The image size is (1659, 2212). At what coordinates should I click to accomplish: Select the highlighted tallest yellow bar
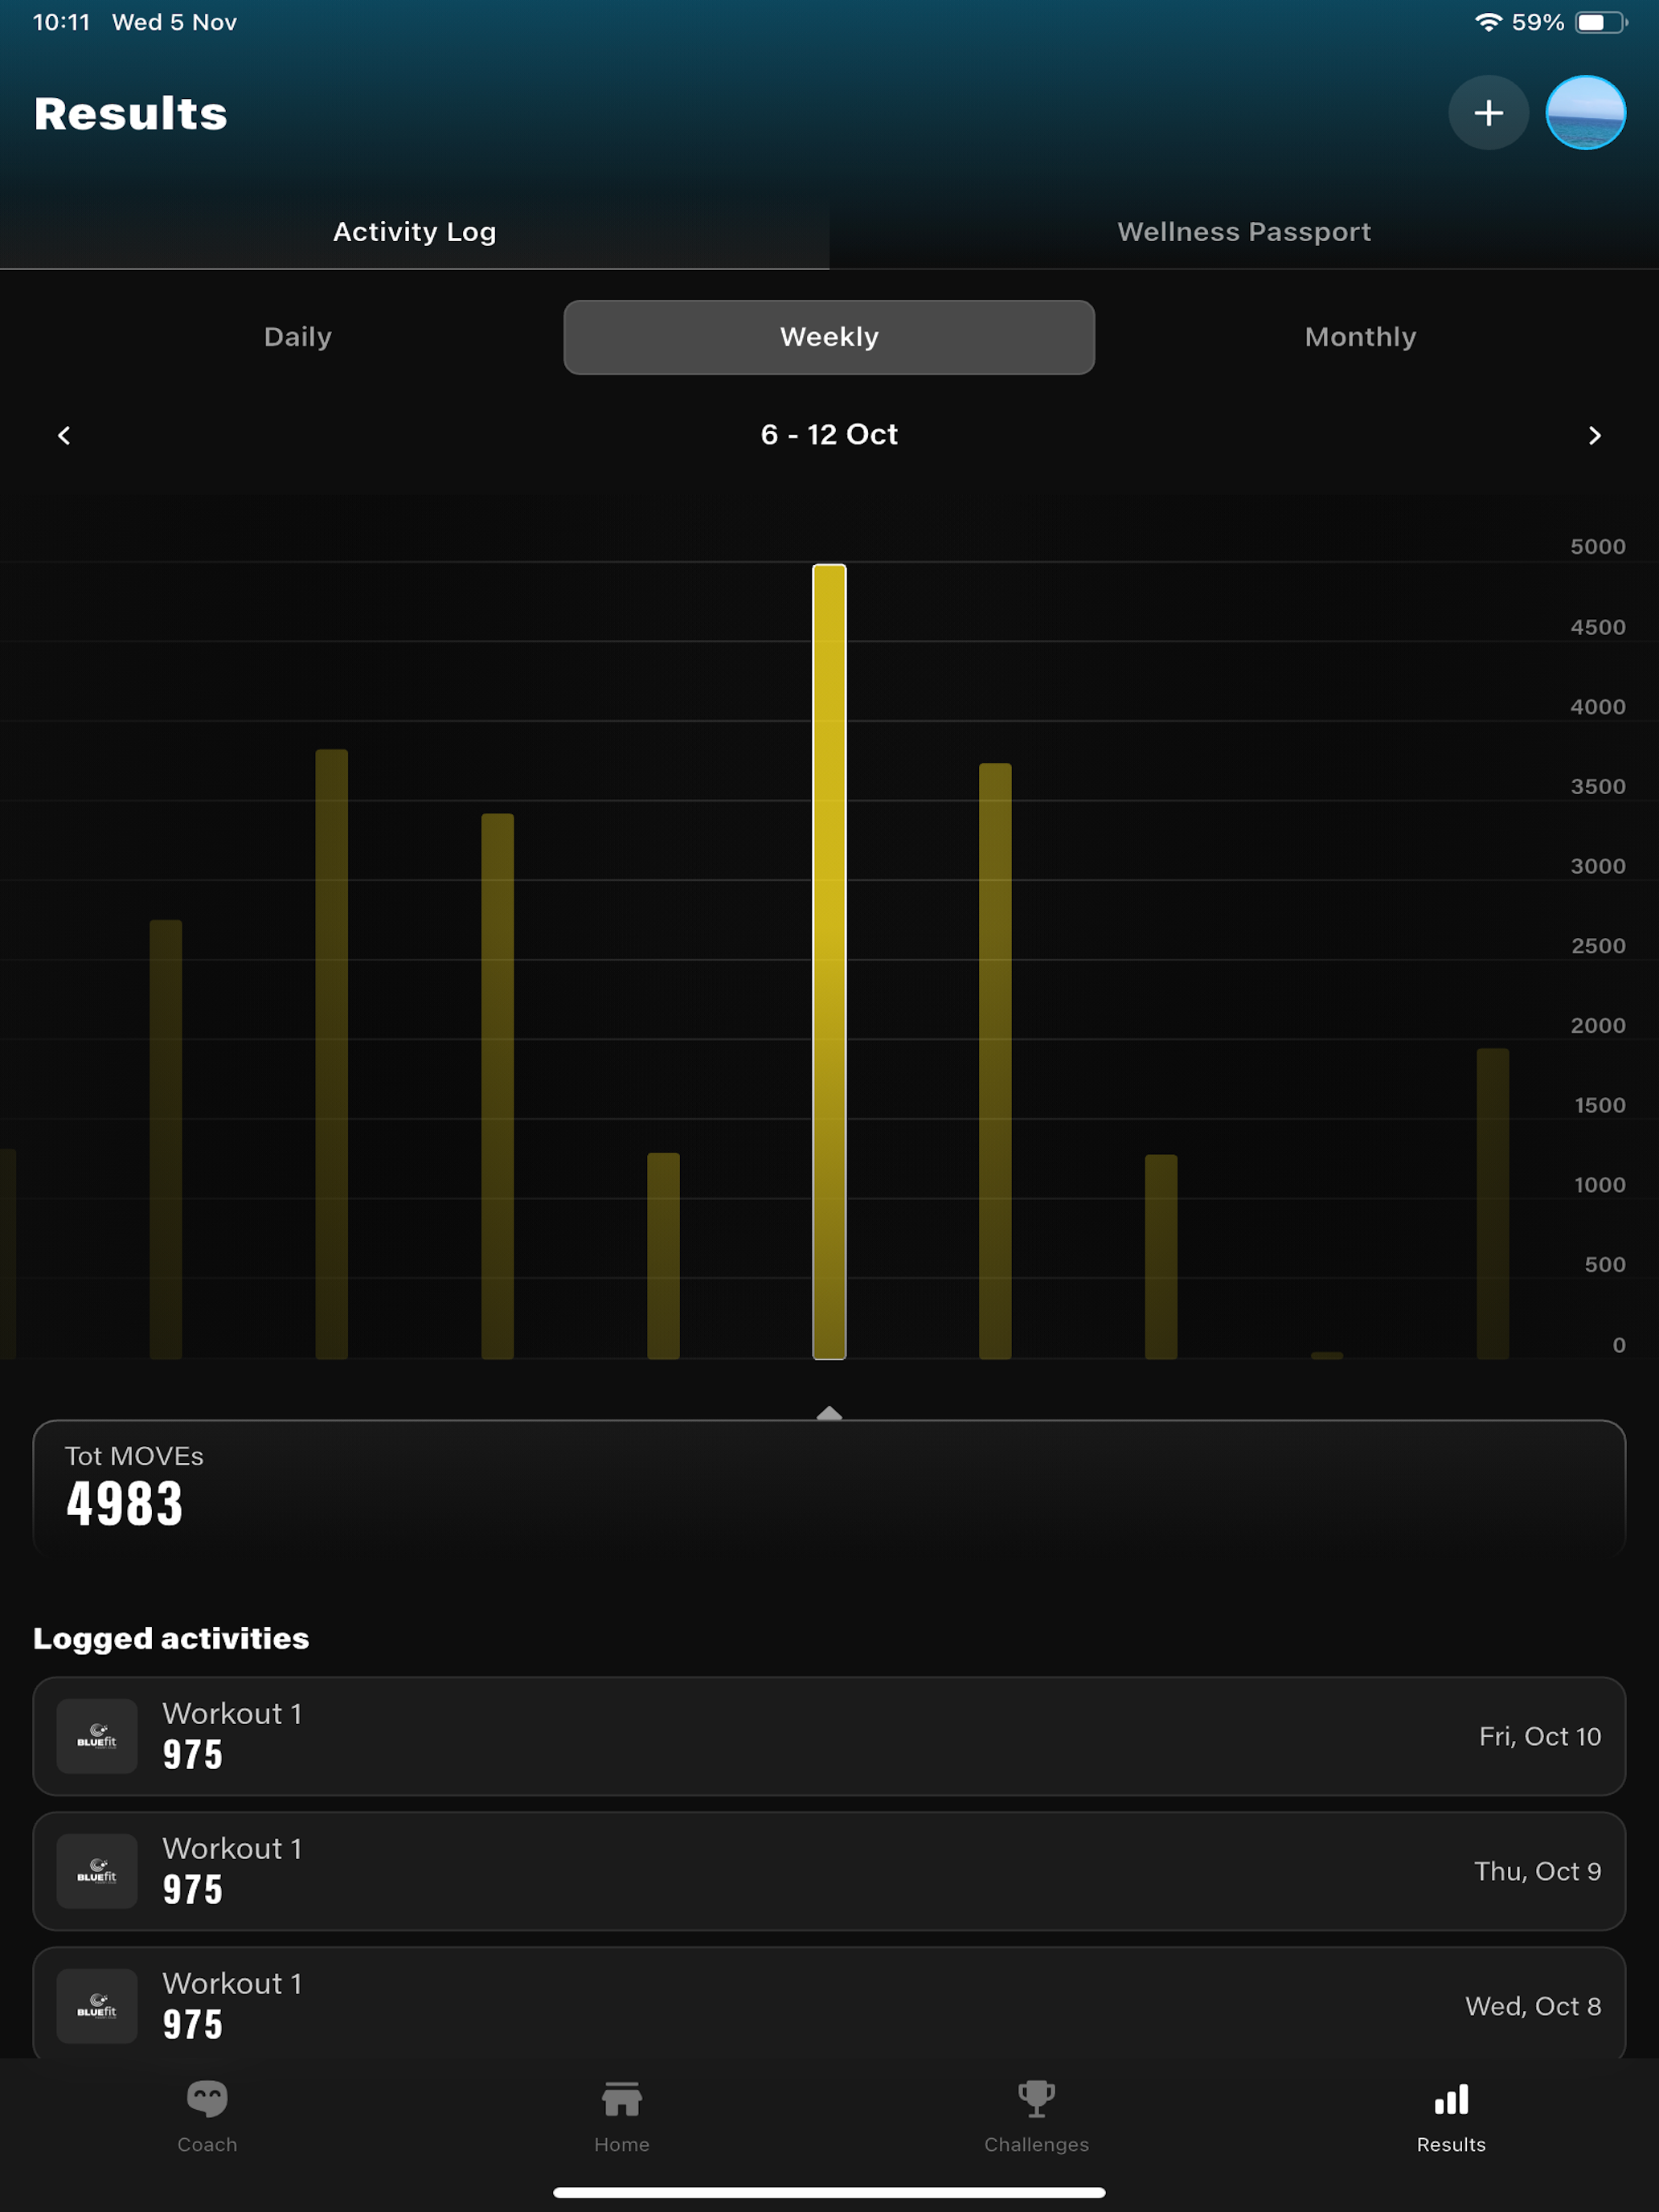[x=829, y=961]
